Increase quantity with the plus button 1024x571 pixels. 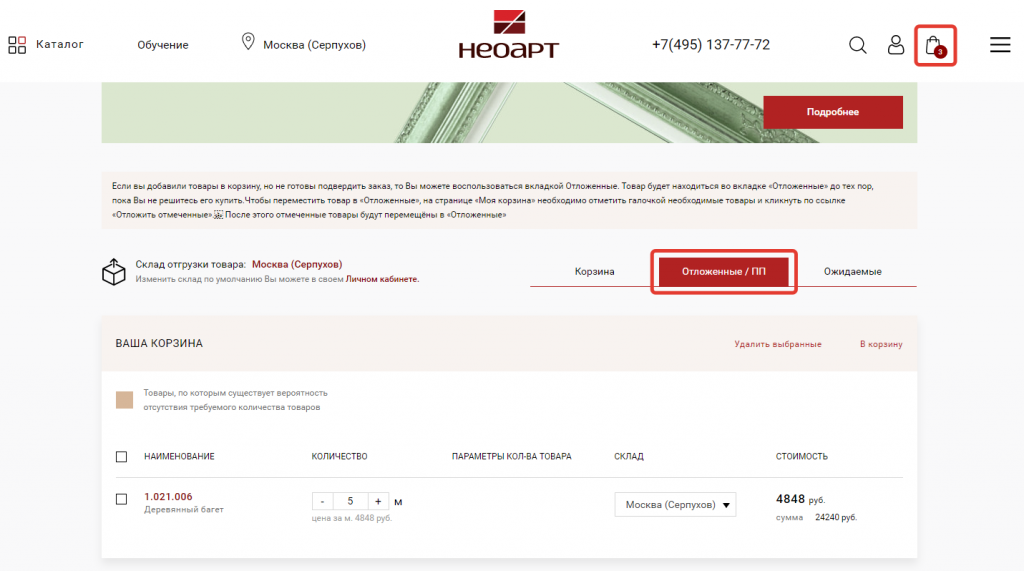[x=378, y=501]
